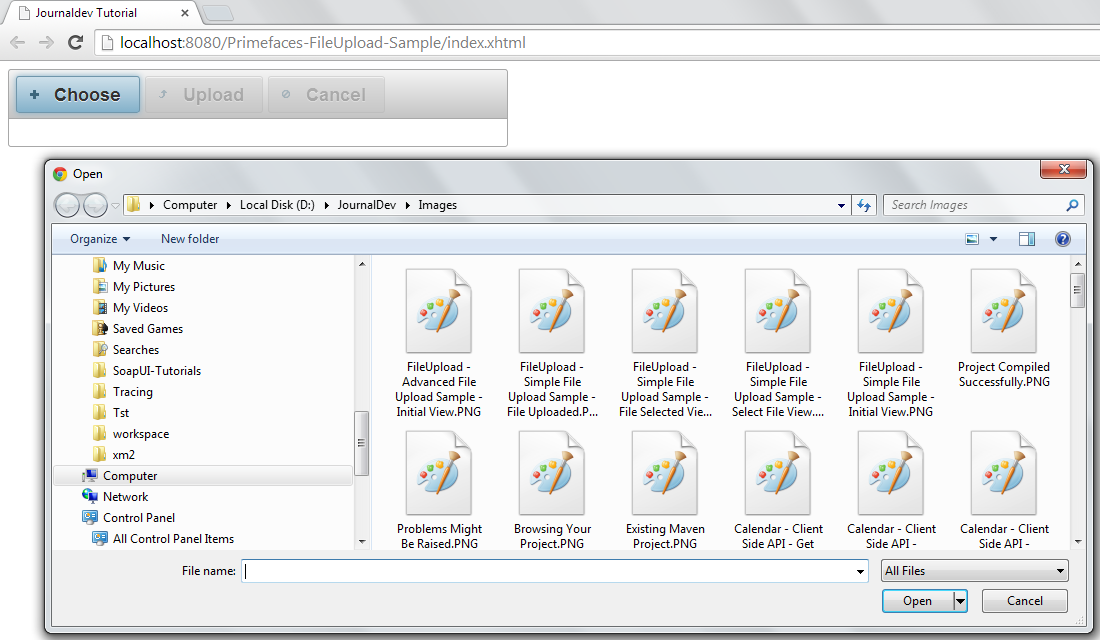Screen dimensions: 1100x640
Task: Expand the address bar previous locations dropdown
Action: coord(841,206)
